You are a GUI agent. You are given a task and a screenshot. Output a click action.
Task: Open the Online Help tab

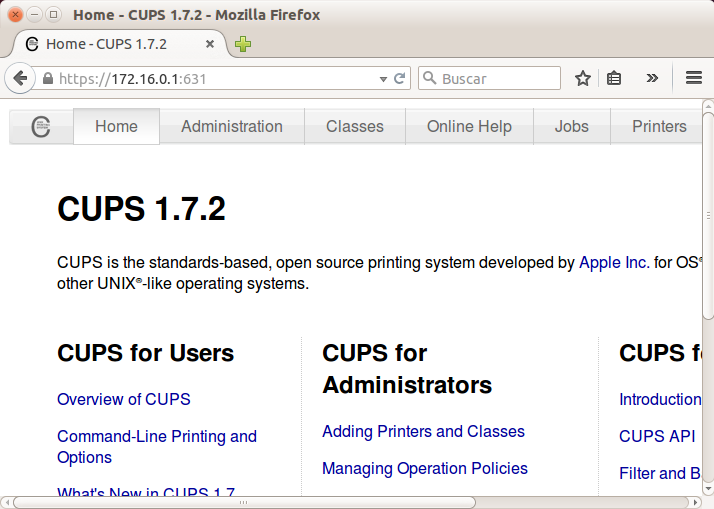[x=469, y=127]
